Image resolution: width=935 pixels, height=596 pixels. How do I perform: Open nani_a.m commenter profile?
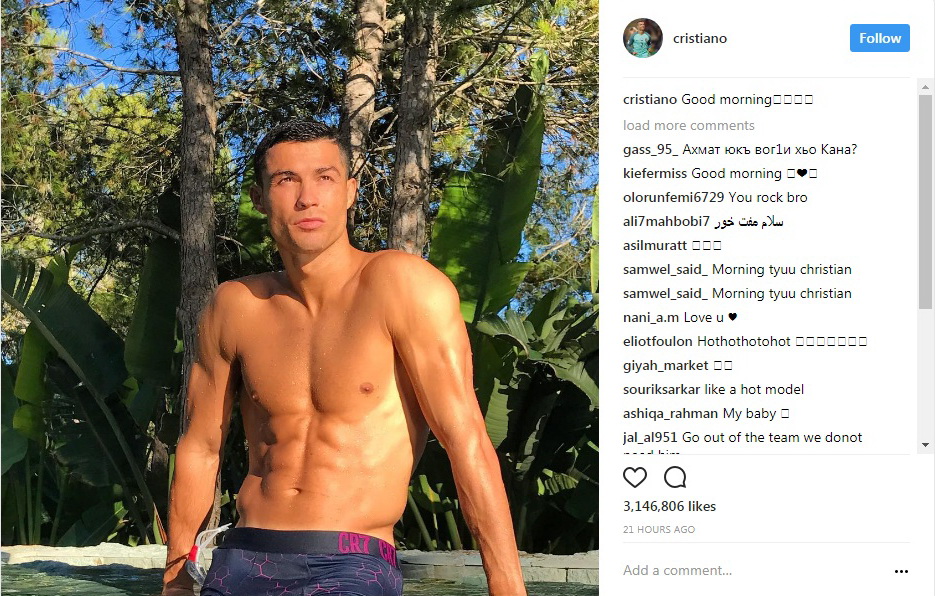pyautogui.click(x=651, y=317)
